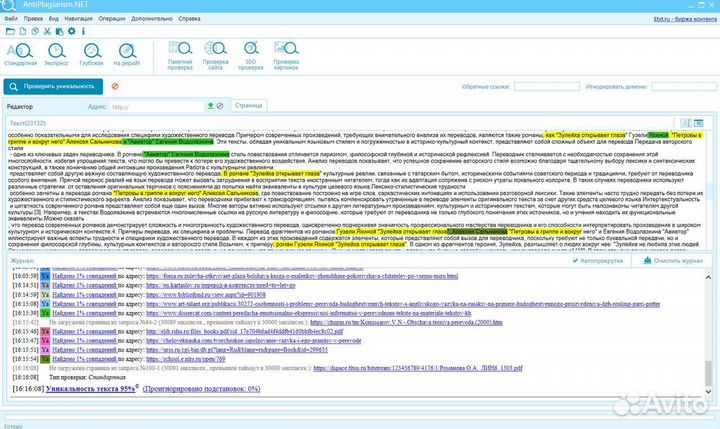Launch the website check tool
The image size is (720, 429).
point(214,54)
